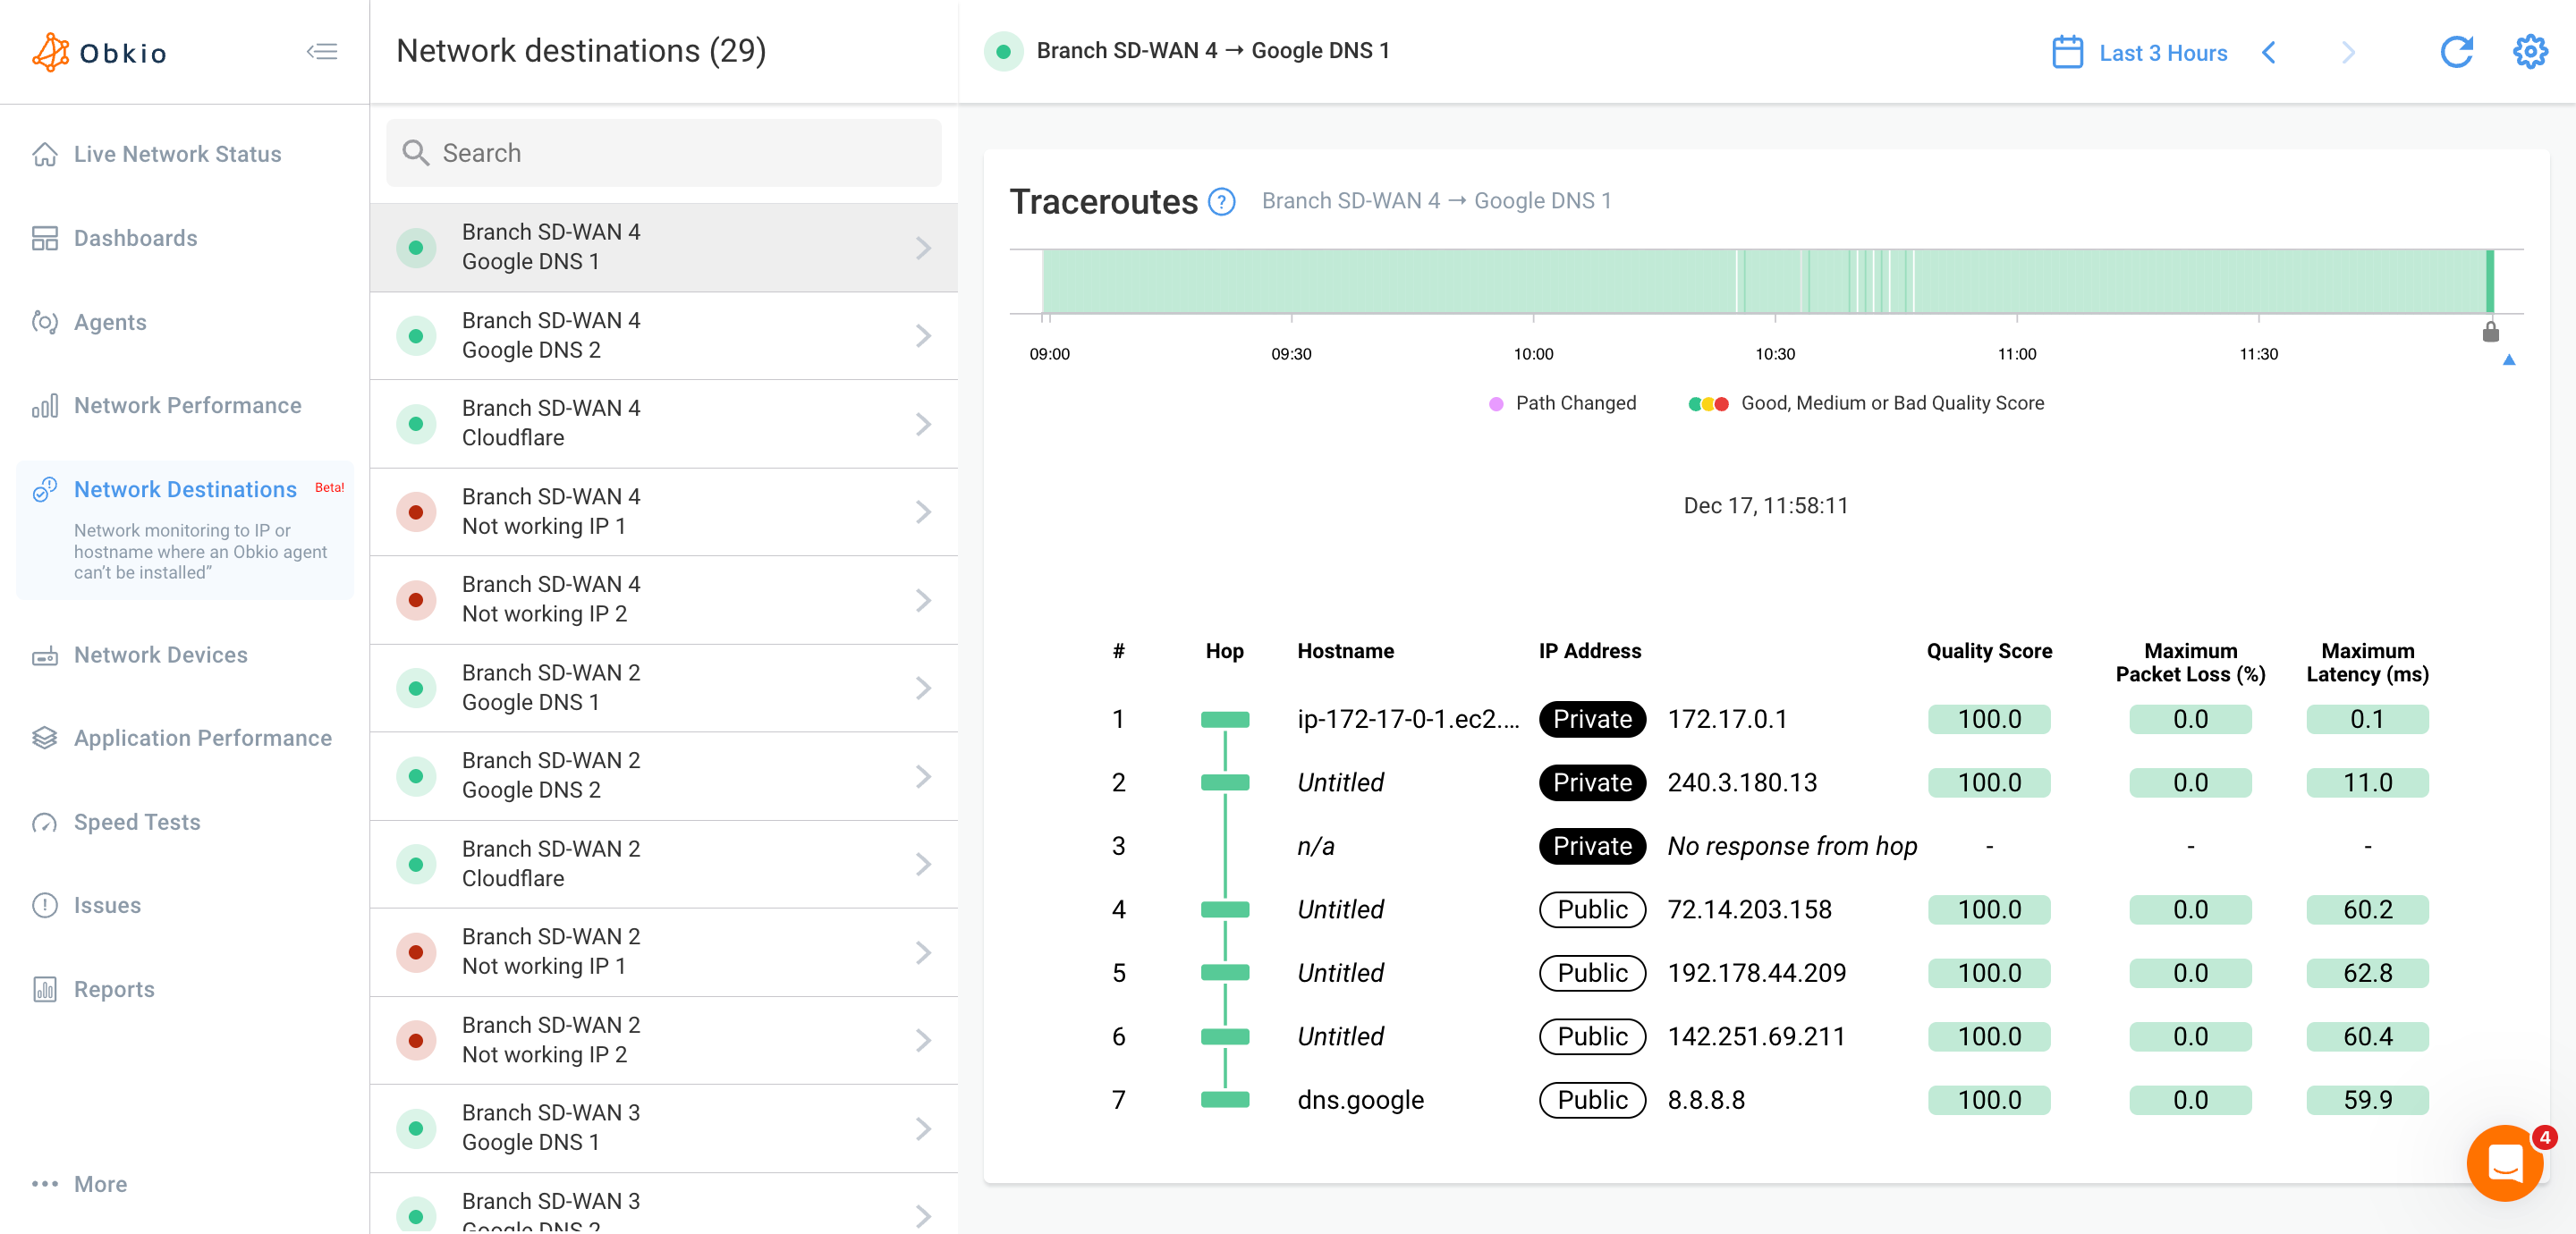
Task: Click the lock icon on the timeline
Action: [2490, 332]
